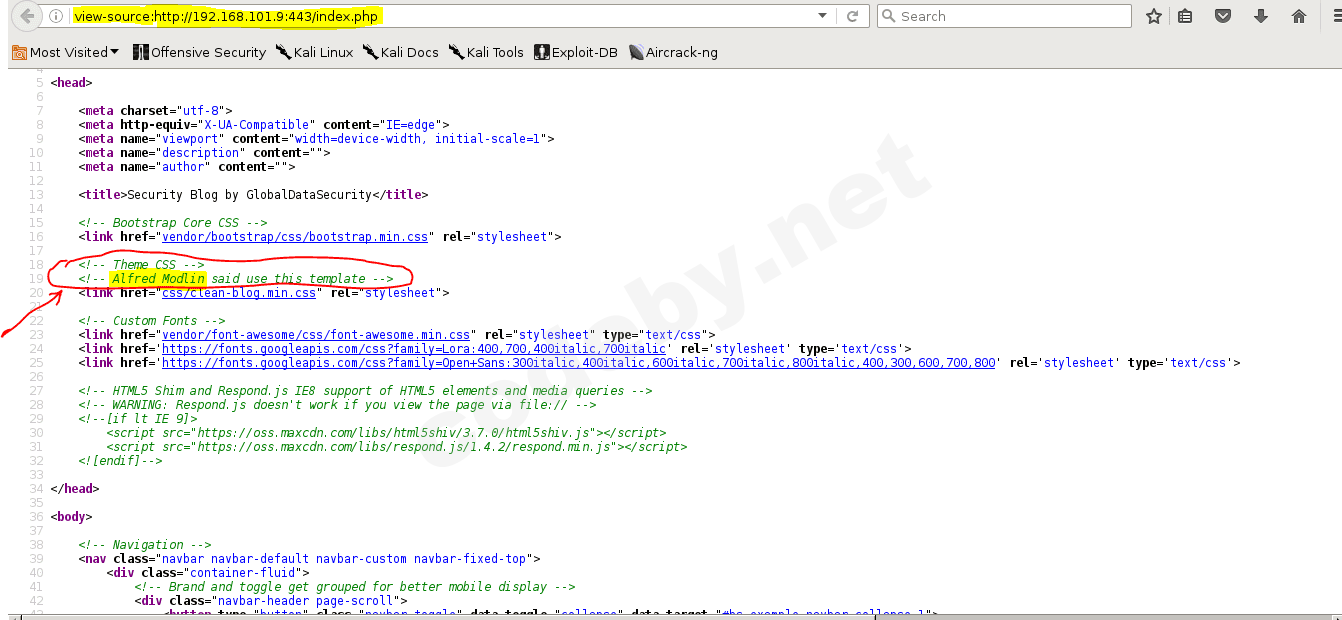Click the search magnifier icon
Screen dimensions: 1342x620
tap(888, 16)
